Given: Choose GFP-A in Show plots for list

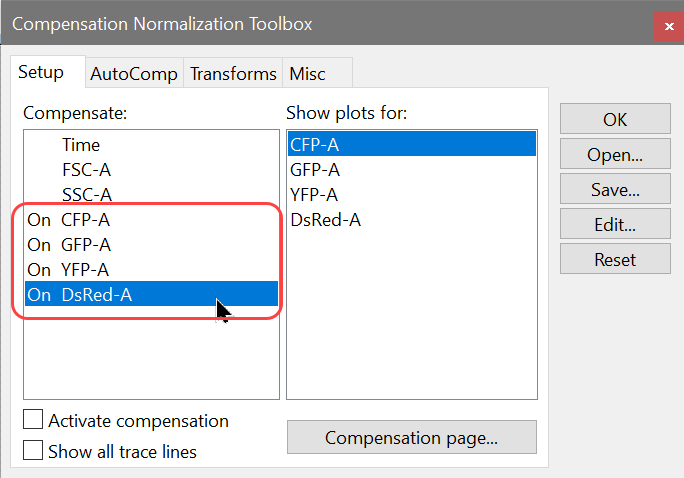Looking at the screenshot, I should tap(315, 170).
